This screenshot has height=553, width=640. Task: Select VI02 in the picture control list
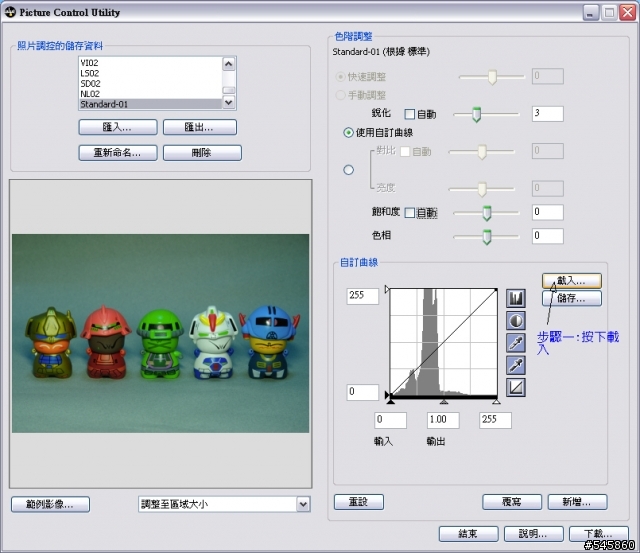[150, 63]
